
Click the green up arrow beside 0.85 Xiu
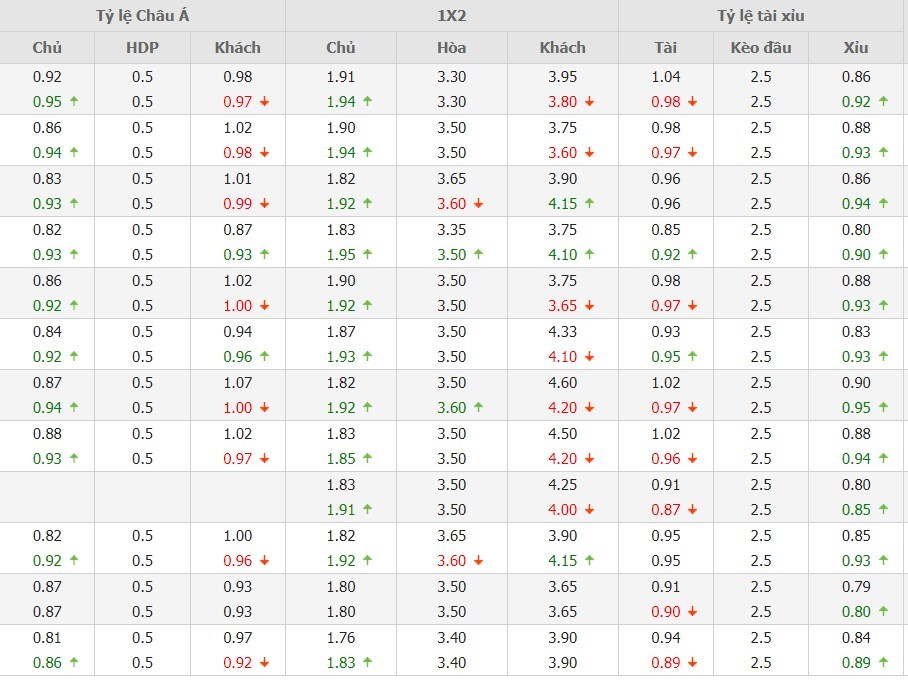click(x=883, y=510)
